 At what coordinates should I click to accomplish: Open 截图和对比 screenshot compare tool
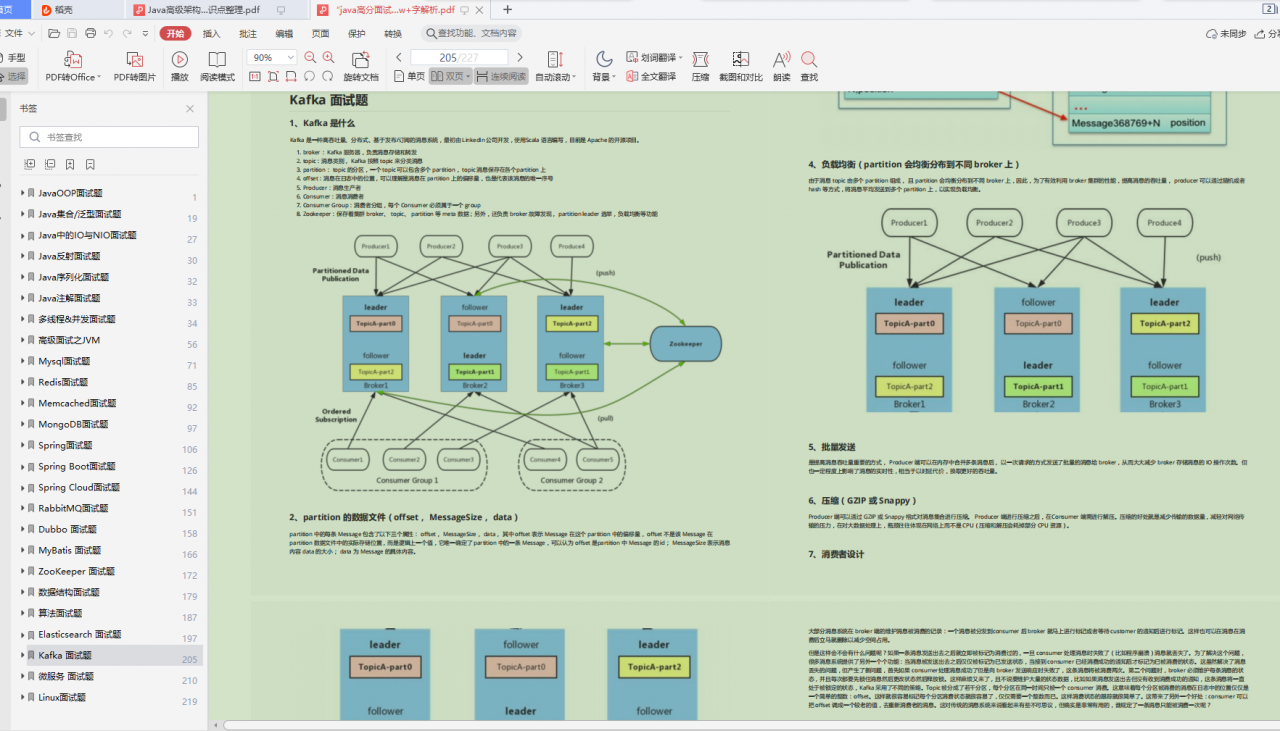tap(740, 66)
